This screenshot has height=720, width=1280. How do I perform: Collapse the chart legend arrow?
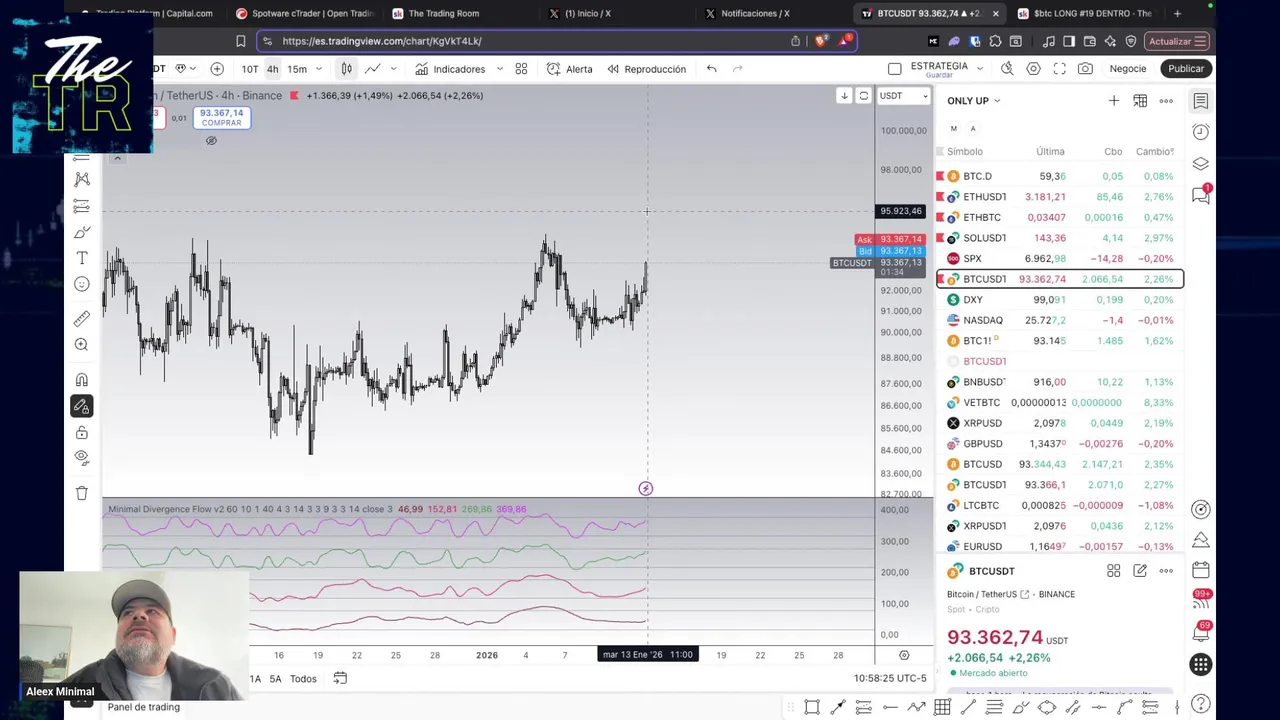(x=117, y=158)
